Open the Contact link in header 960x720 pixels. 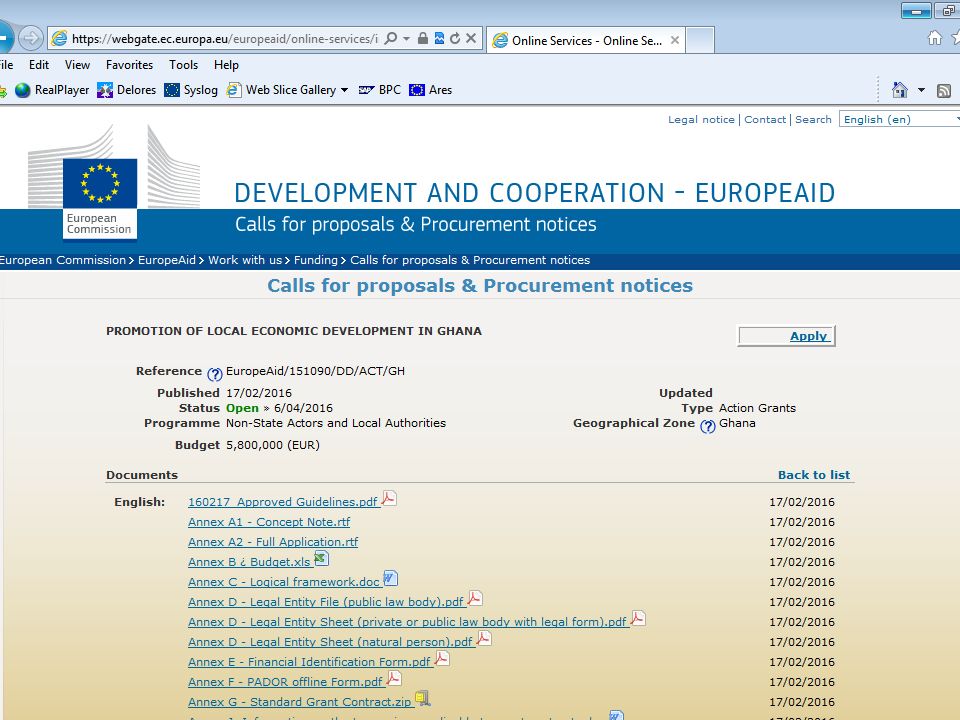pyautogui.click(x=765, y=119)
